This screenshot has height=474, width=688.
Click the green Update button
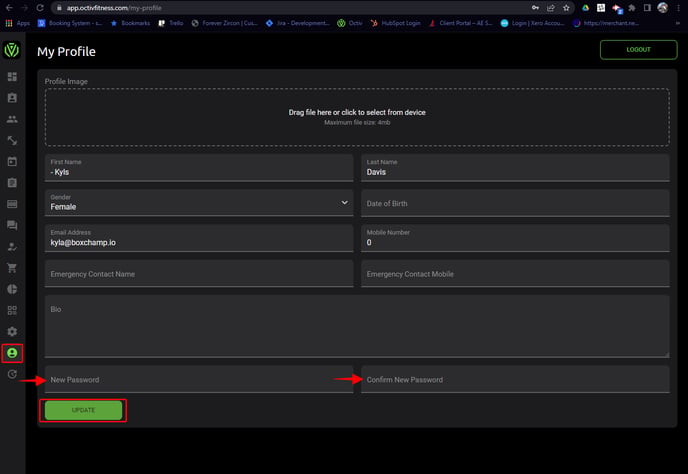coord(83,410)
